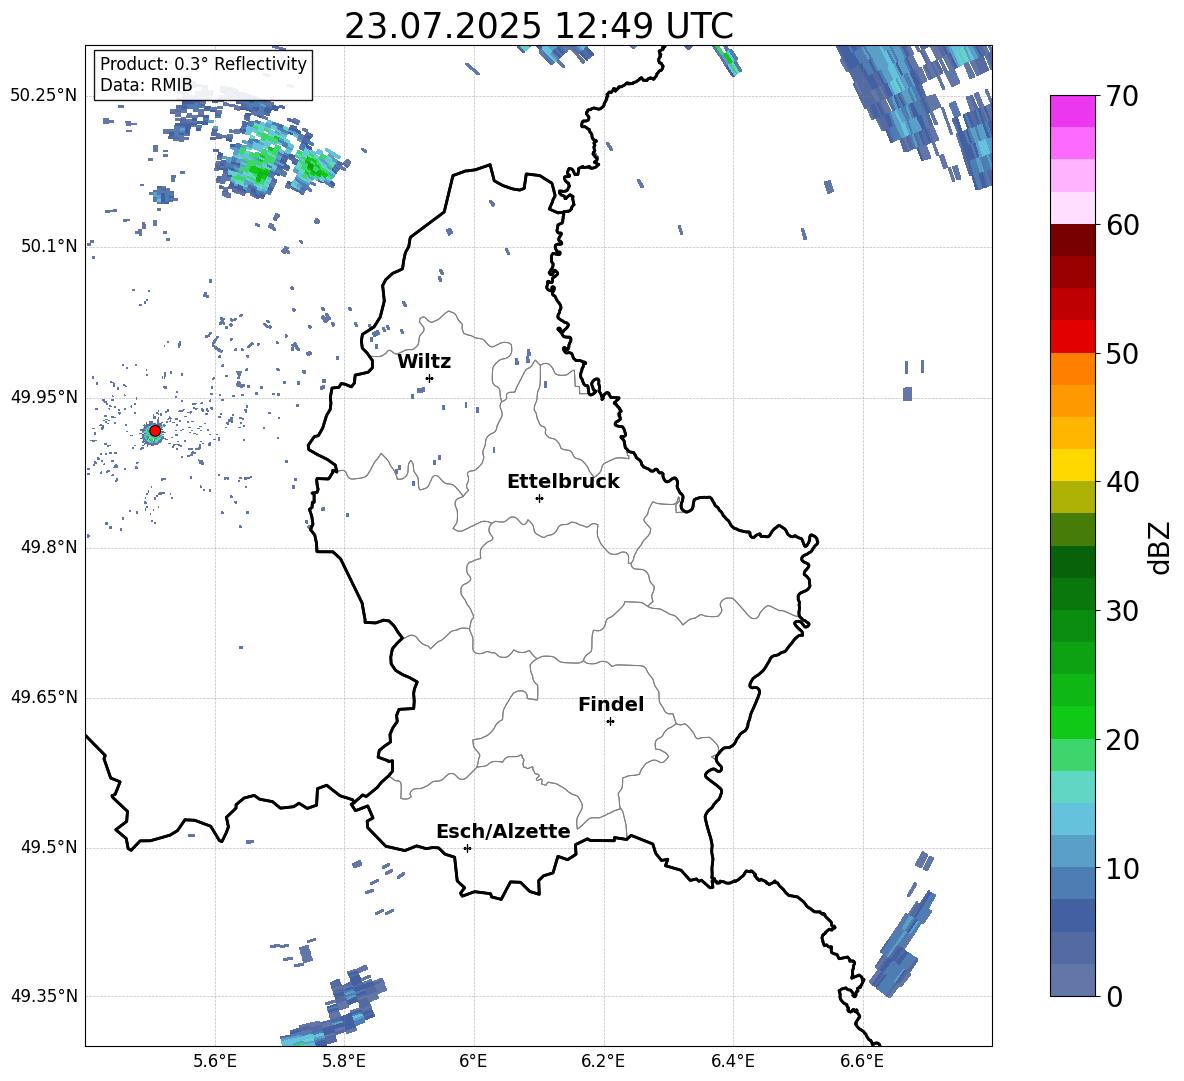
Task: Click the bright green 20 dBZ swatch
Action: click(x=1073, y=722)
